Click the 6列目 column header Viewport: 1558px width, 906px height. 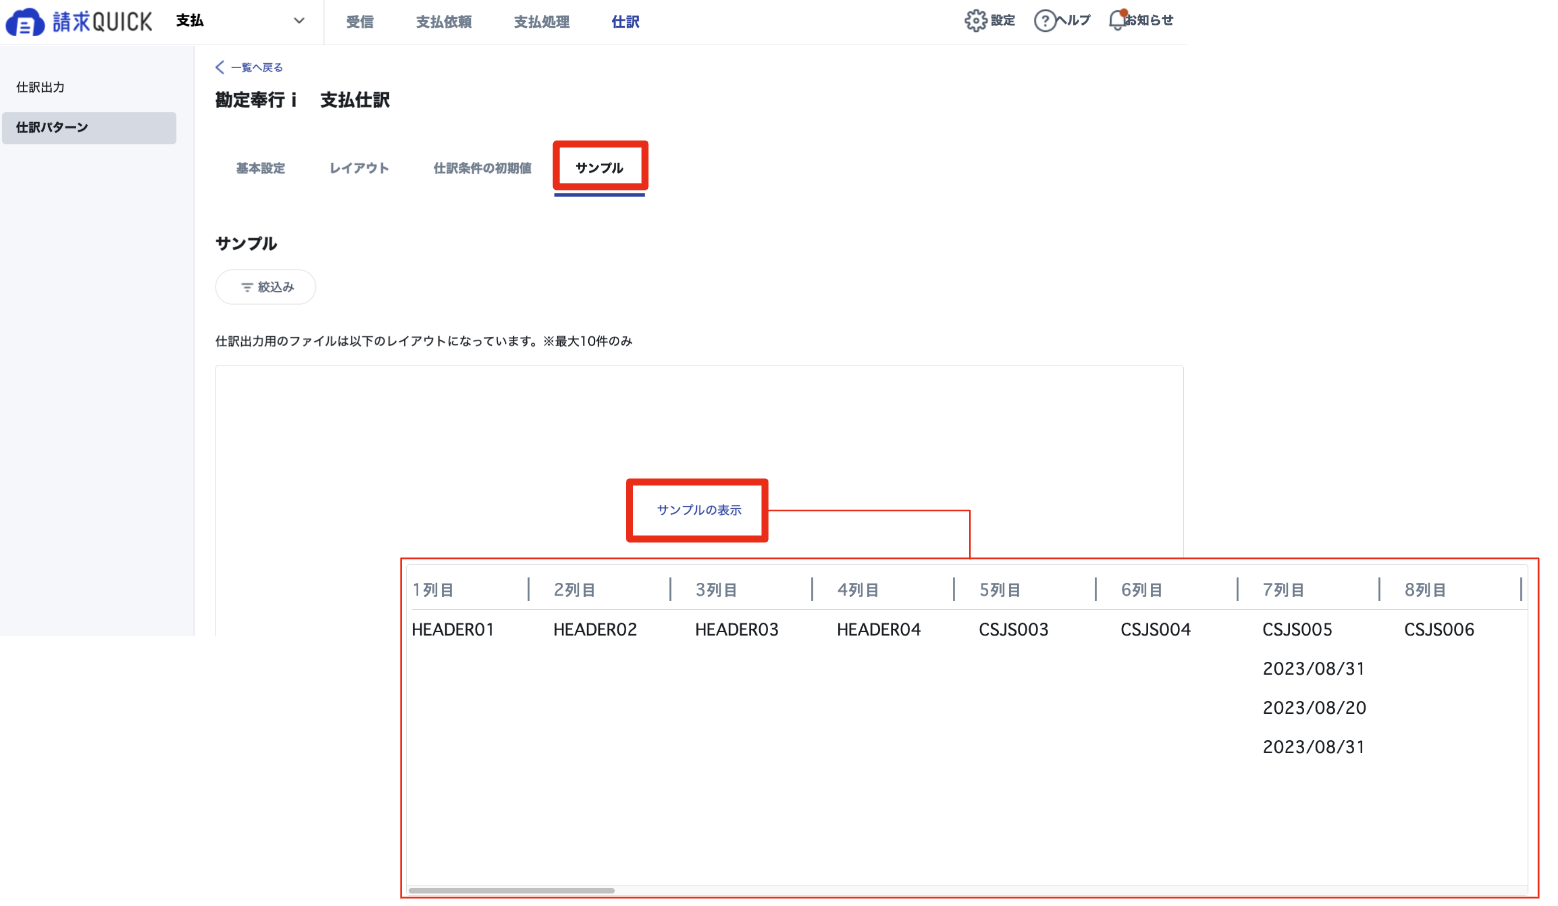tap(1142, 590)
